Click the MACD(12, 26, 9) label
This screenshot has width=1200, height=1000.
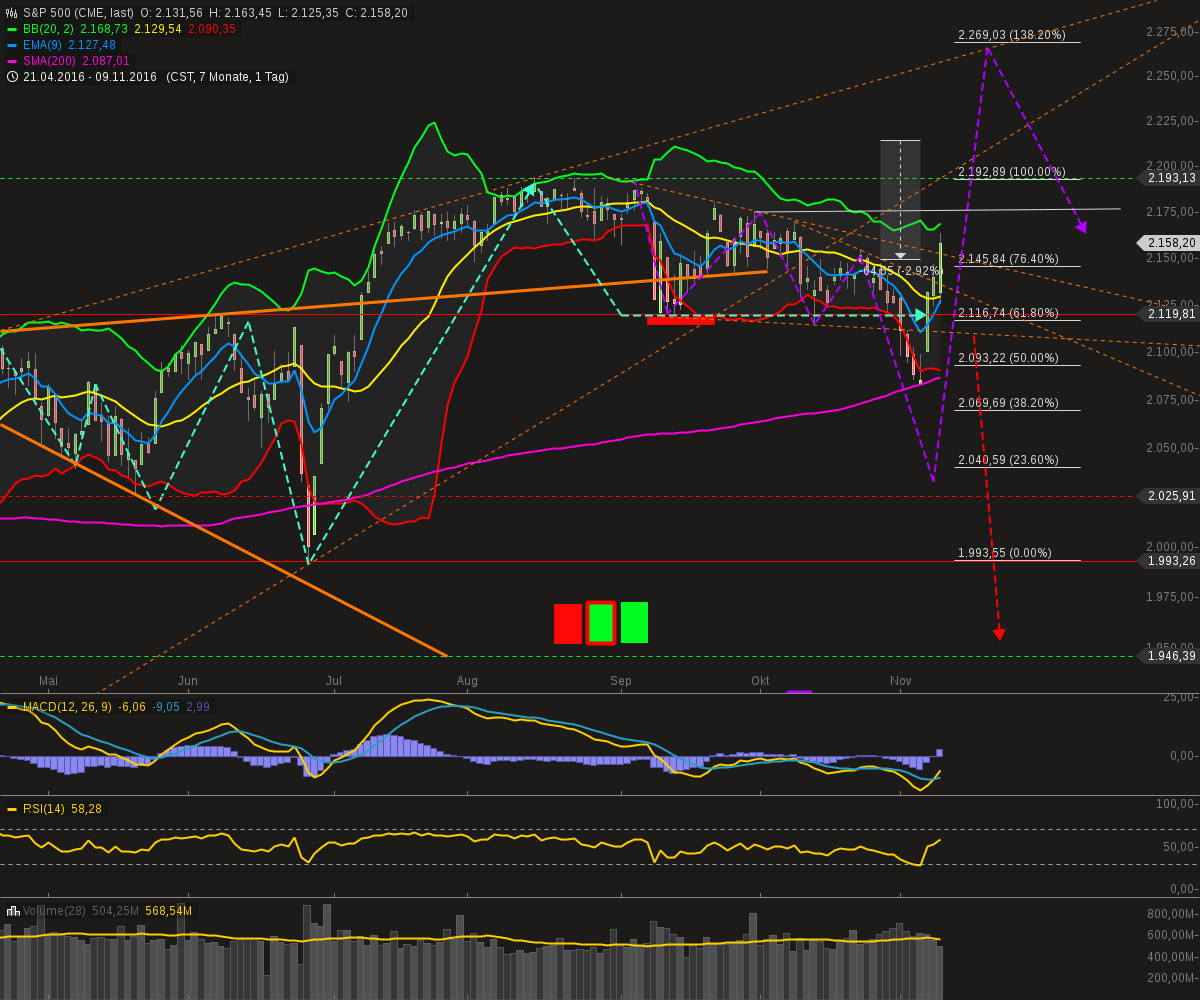tap(67, 707)
